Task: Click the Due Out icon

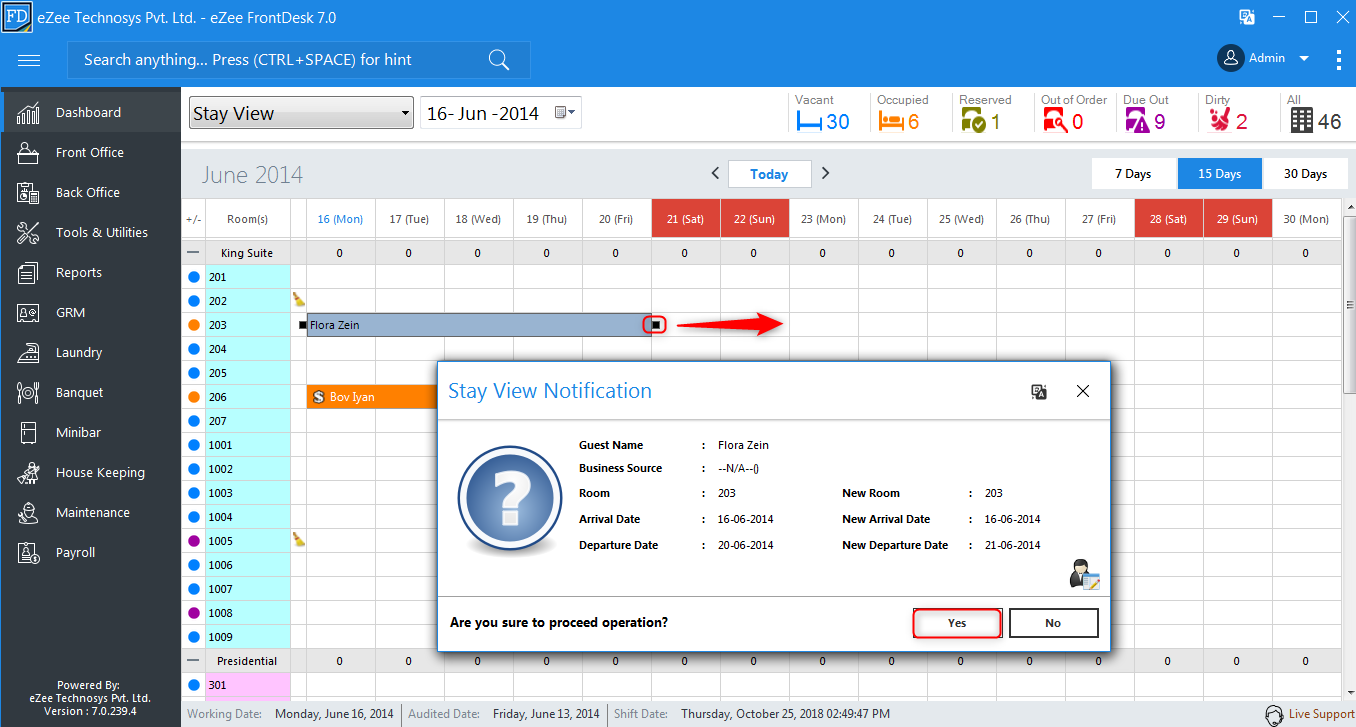Action: [x=1137, y=121]
